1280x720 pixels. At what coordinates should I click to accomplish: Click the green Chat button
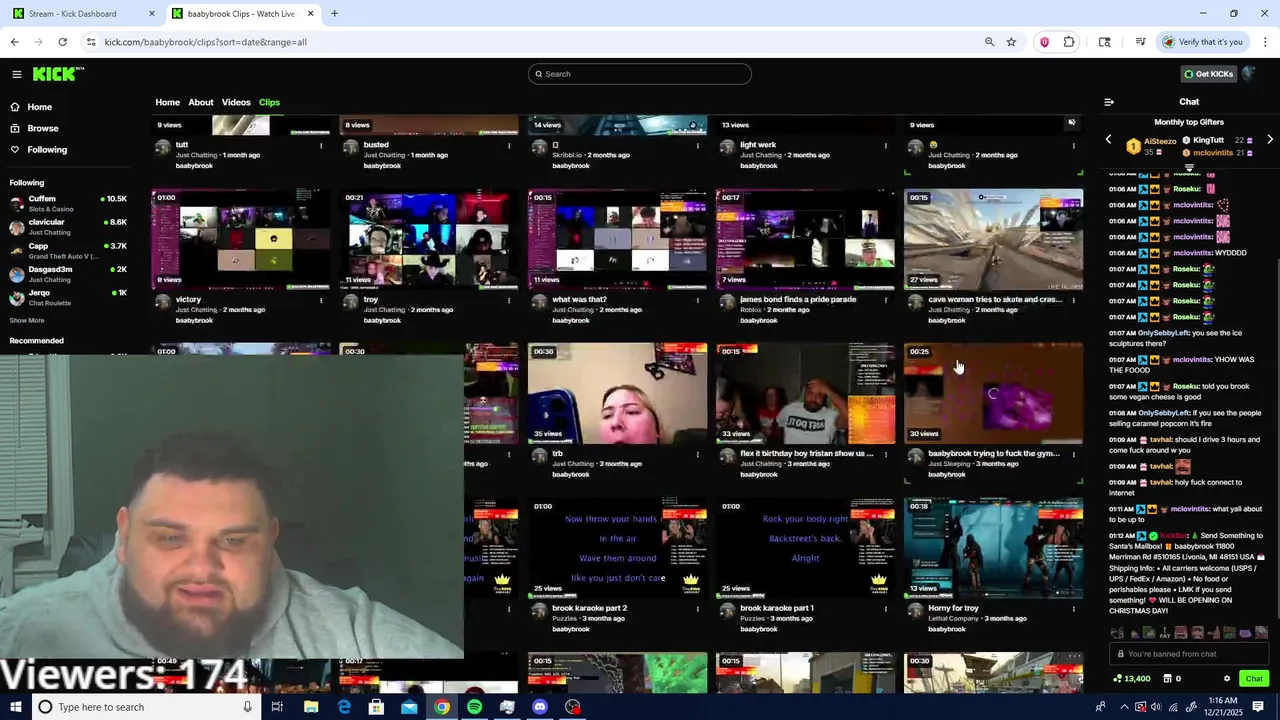point(1254,679)
